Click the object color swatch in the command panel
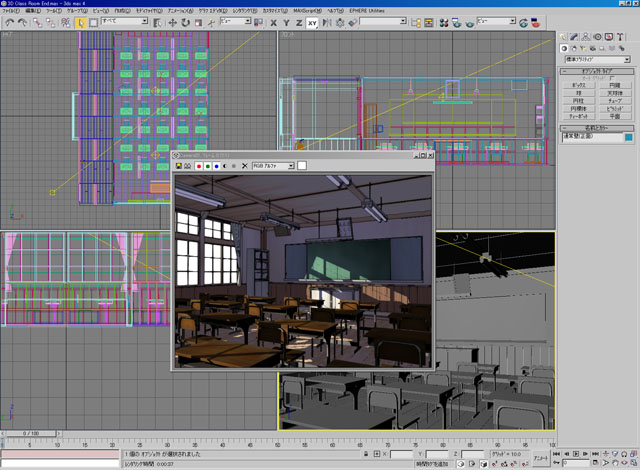The width and height of the screenshot is (640, 470). point(629,137)
